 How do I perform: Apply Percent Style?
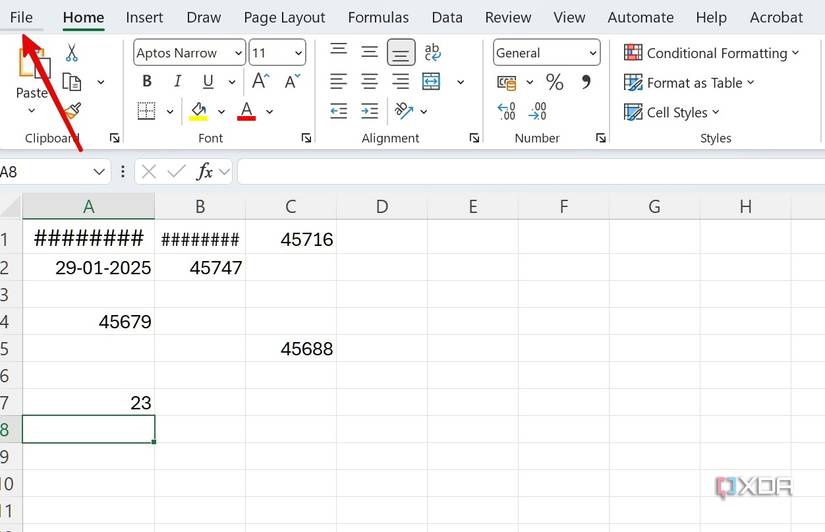pos(555,82)
